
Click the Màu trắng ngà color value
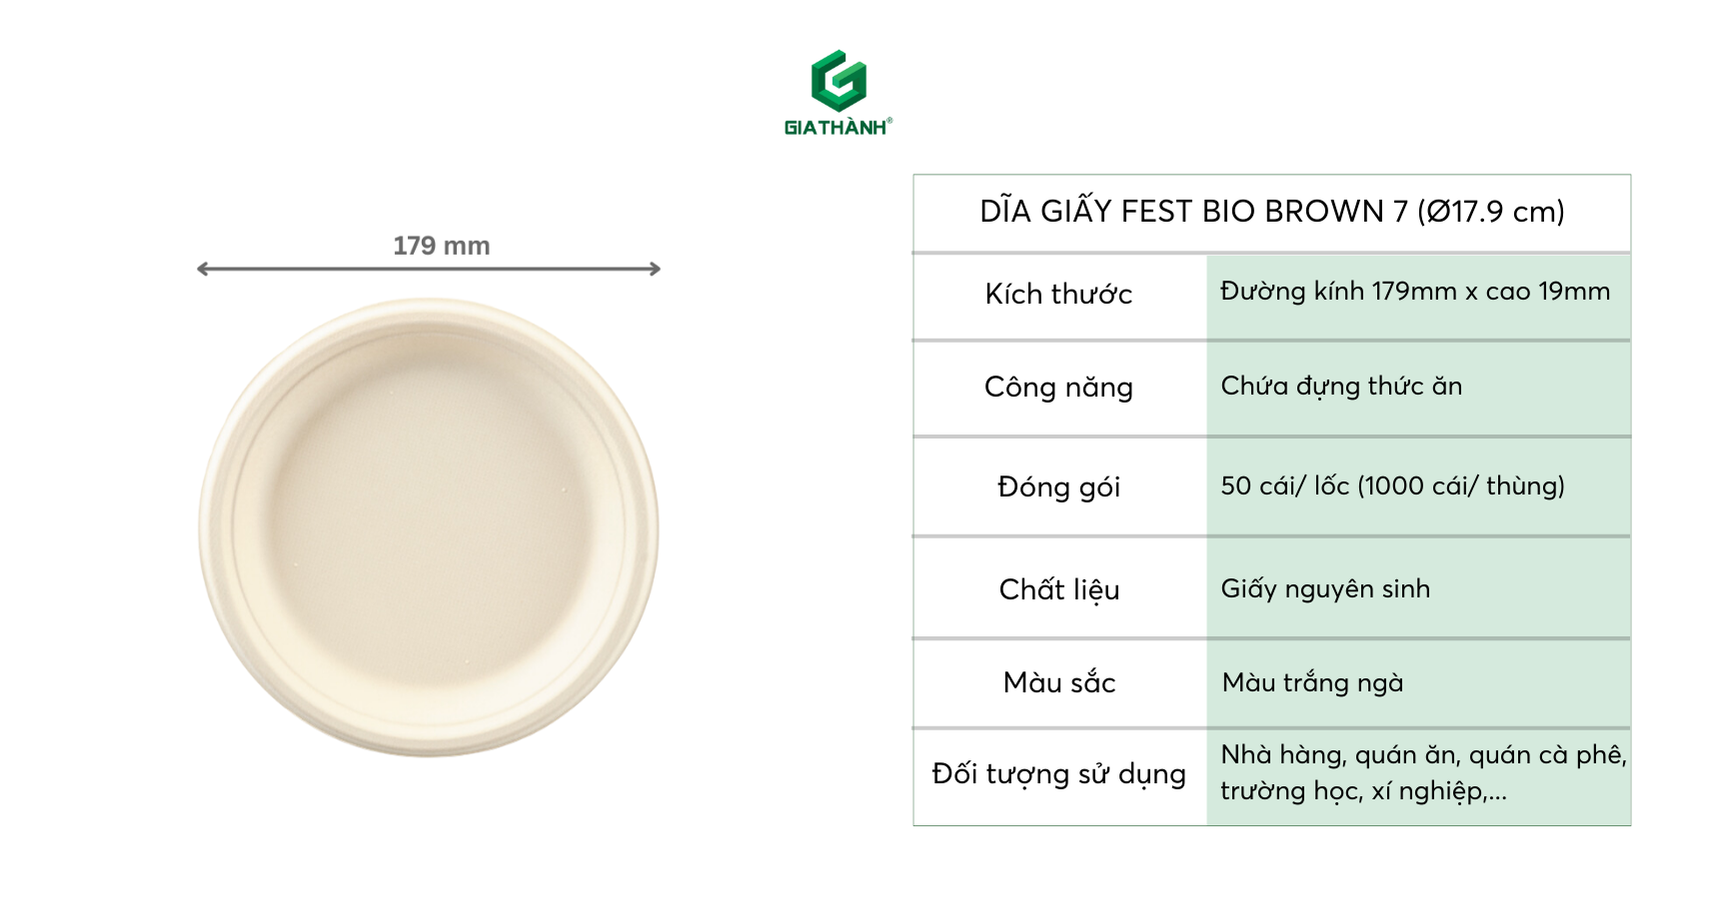[x=1312, y=683]
